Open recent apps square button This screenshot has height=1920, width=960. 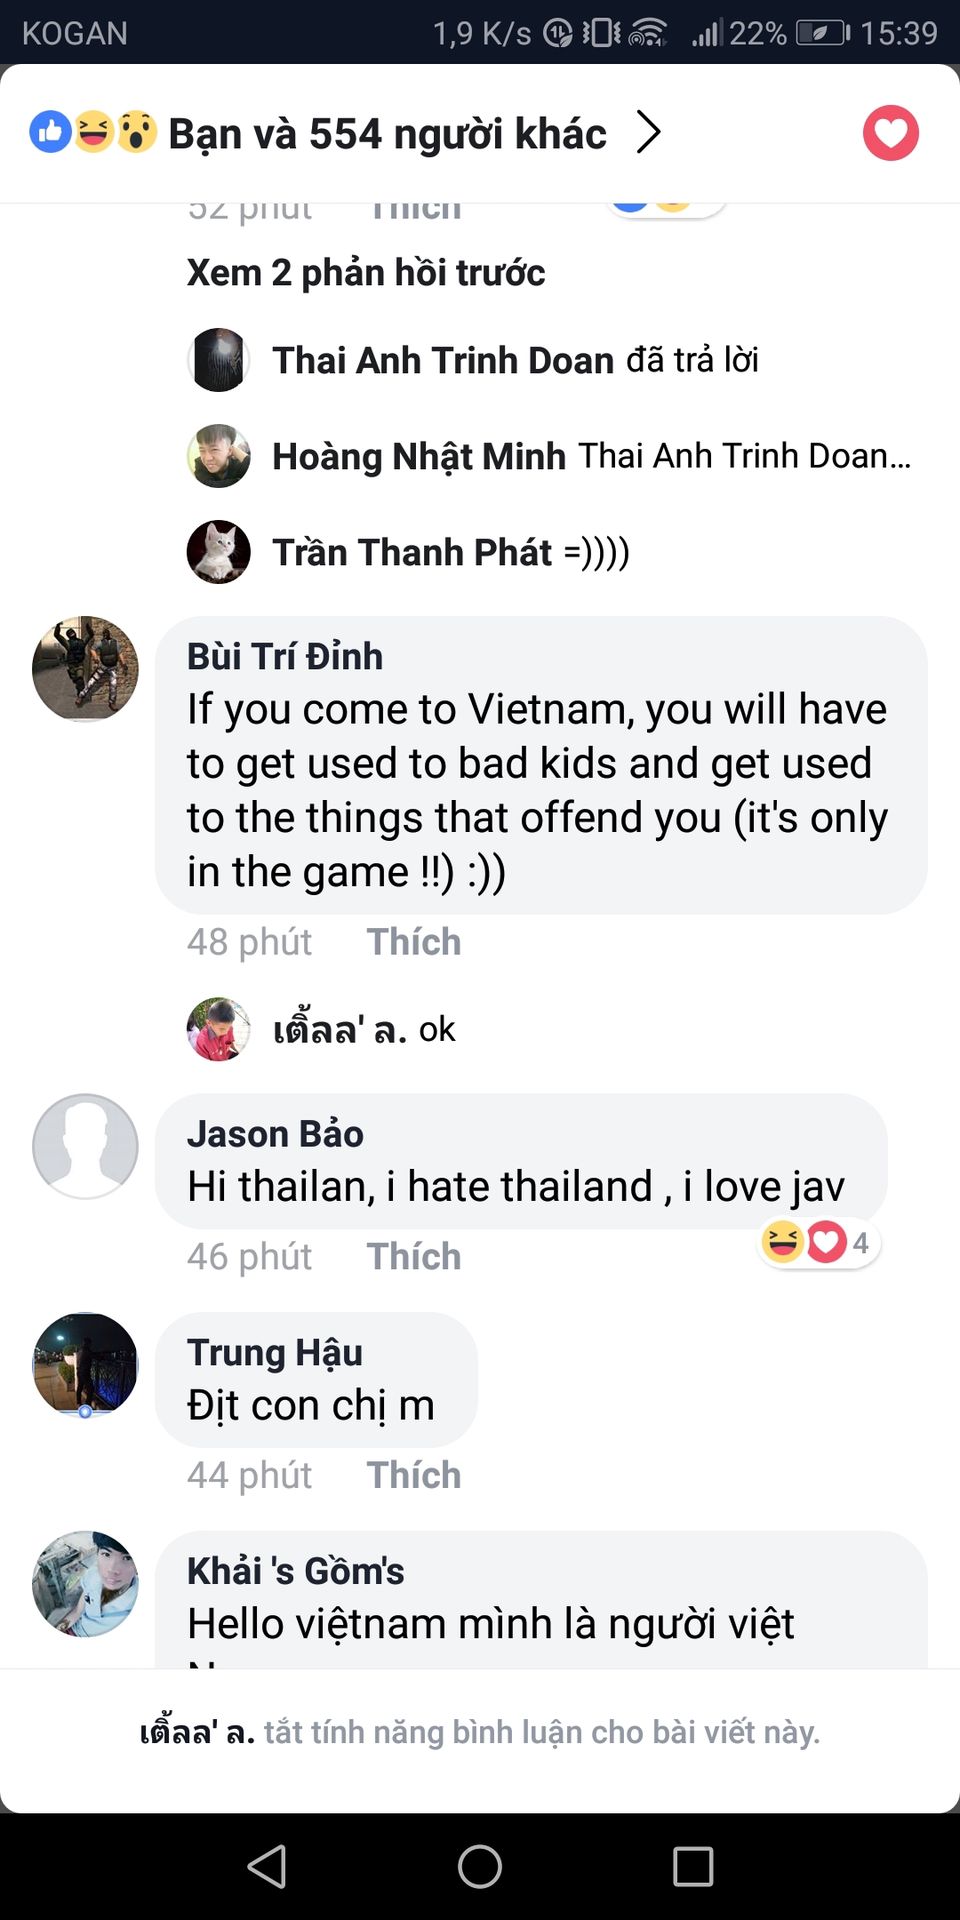(692, 1866)
